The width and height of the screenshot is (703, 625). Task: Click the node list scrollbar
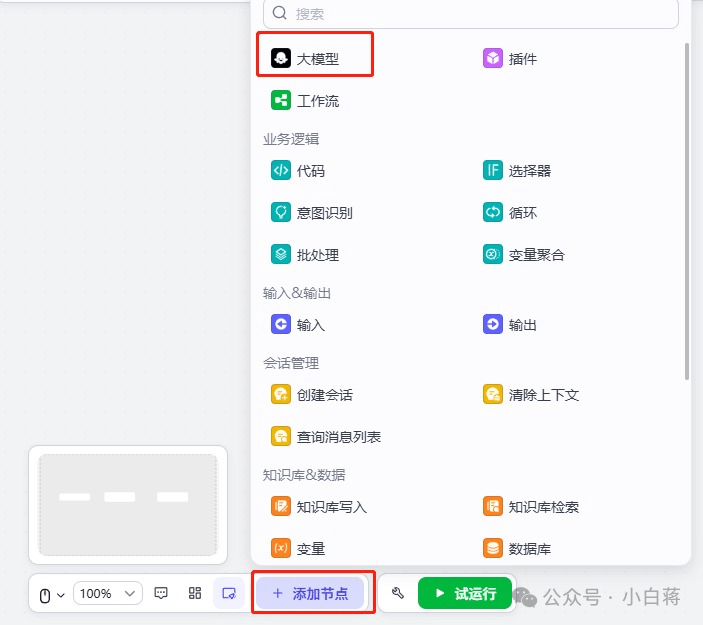click(687, 212)
